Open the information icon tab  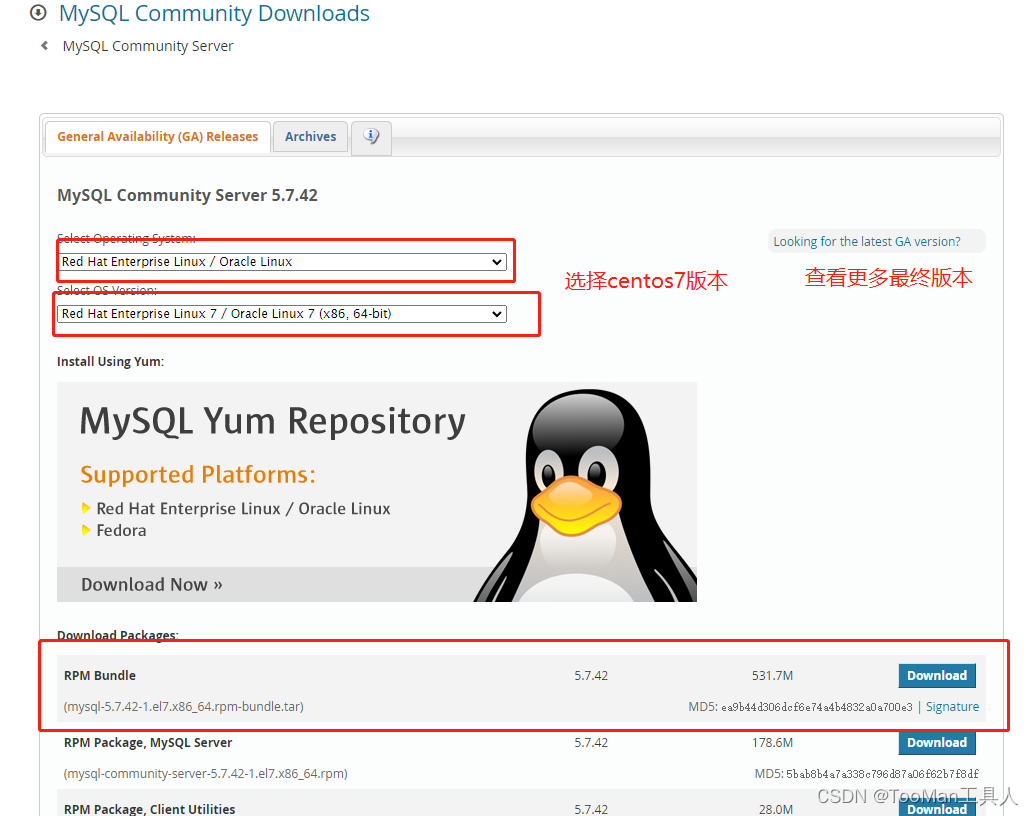point(371,137)
